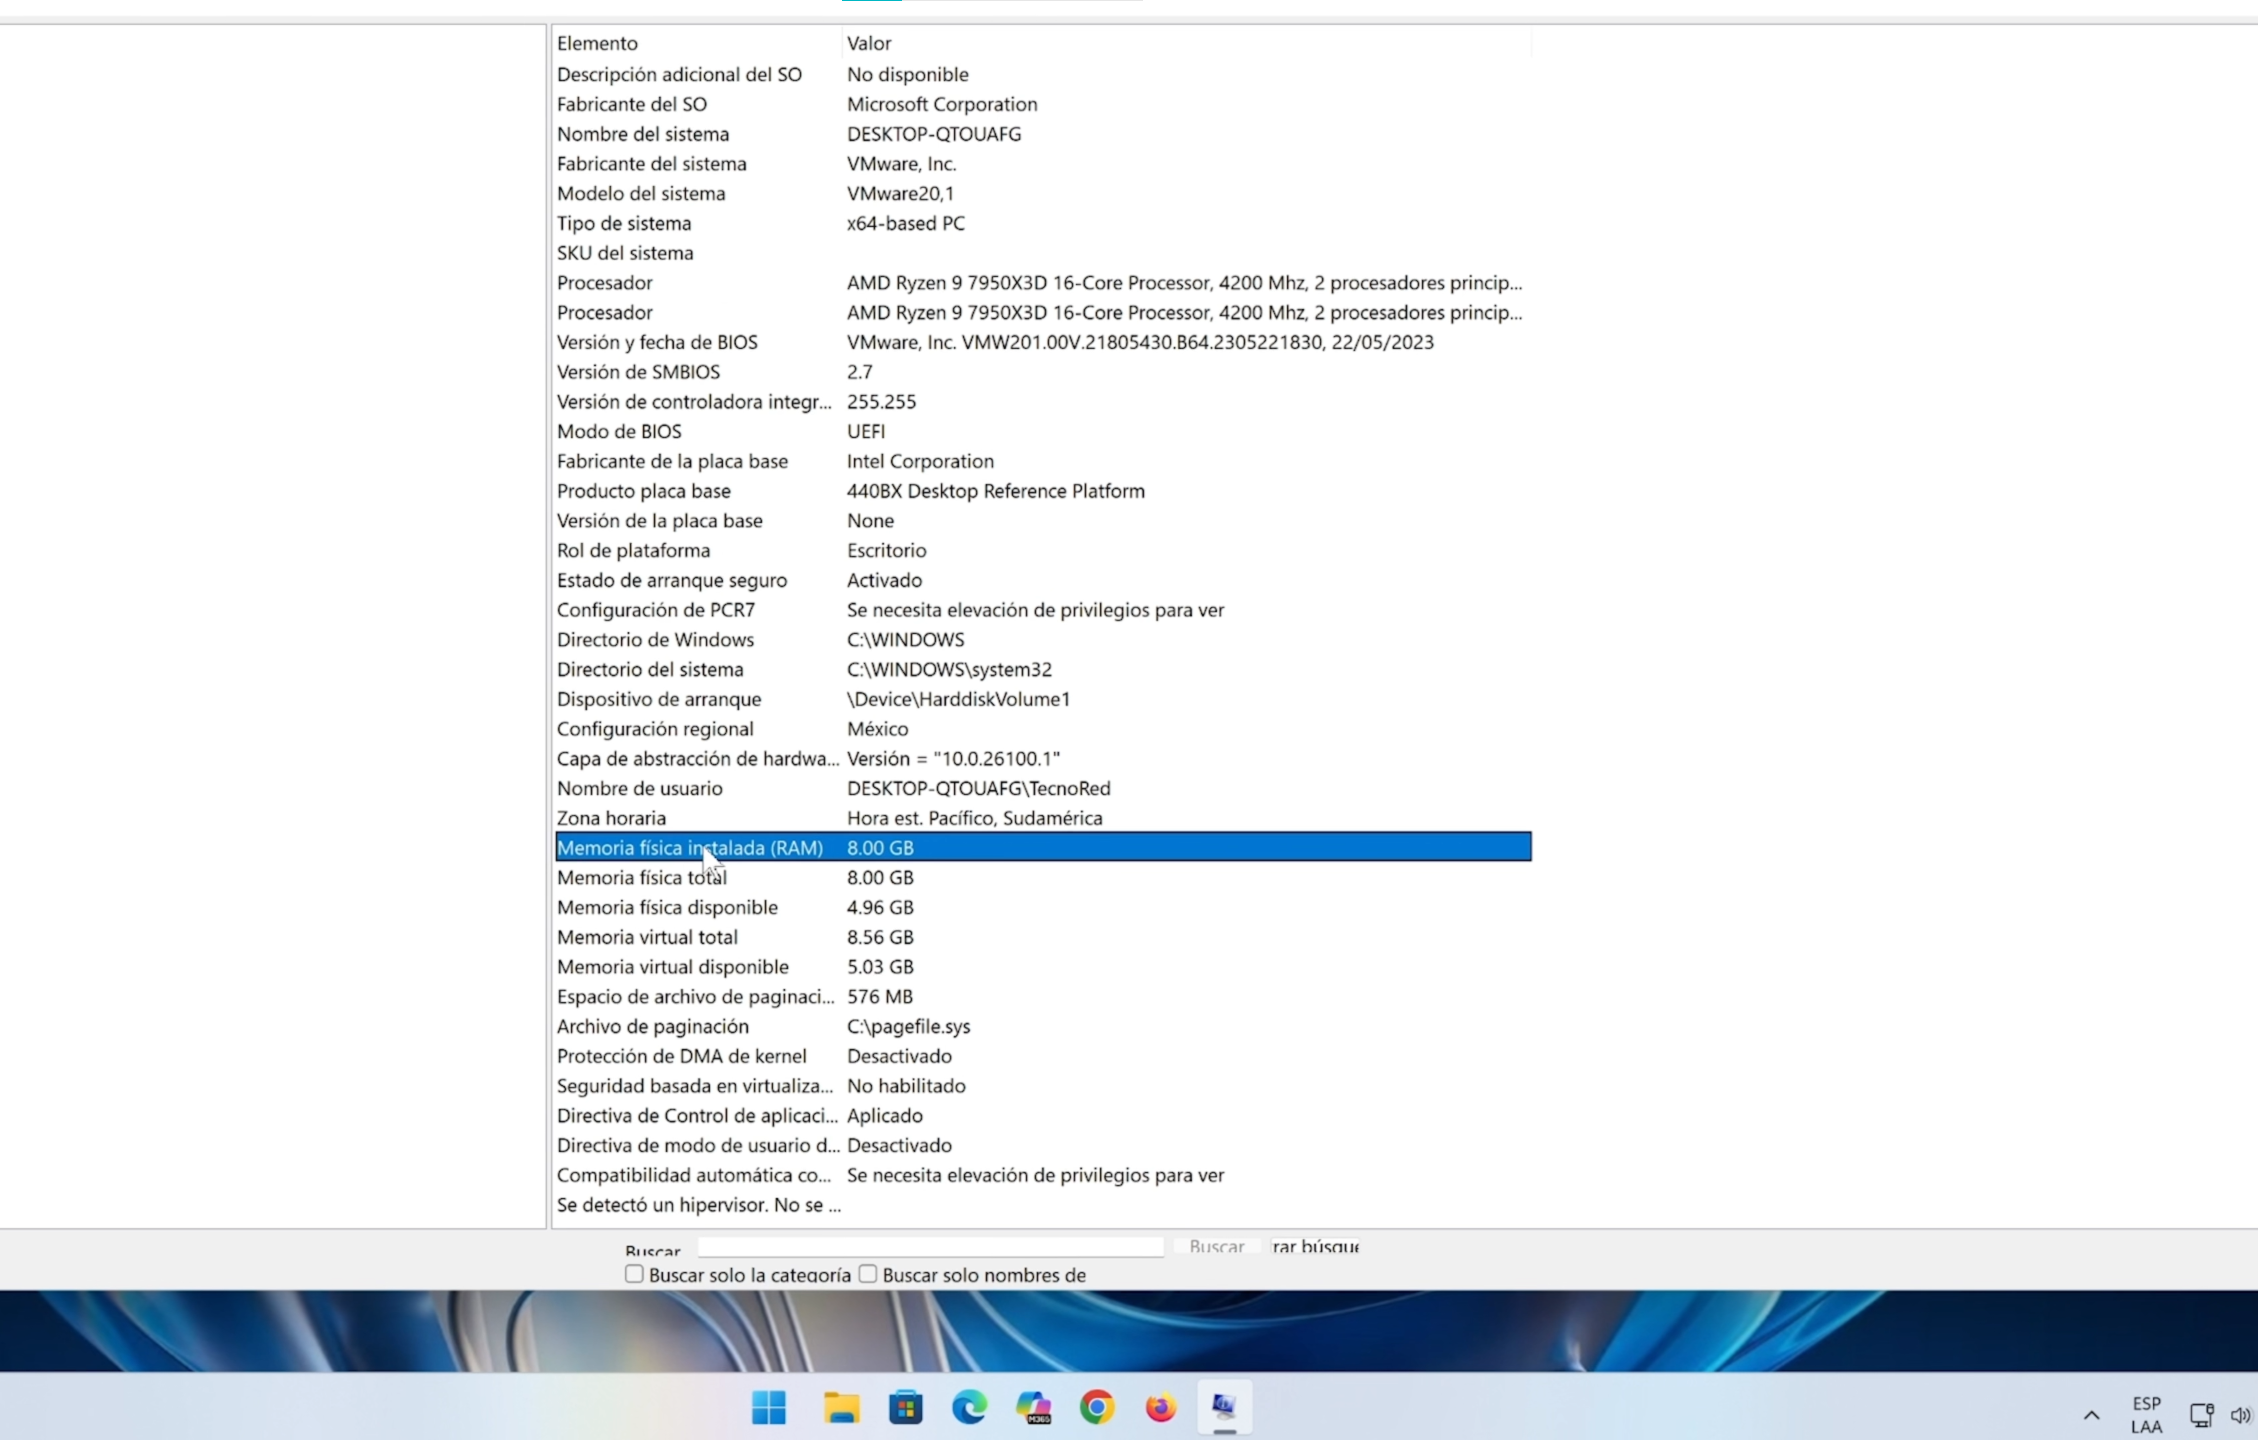The height and width of the screenshot is (1440, 2258).
Task: Select the 'Nombre de usuario' row
Action: tap(1043, 788)
